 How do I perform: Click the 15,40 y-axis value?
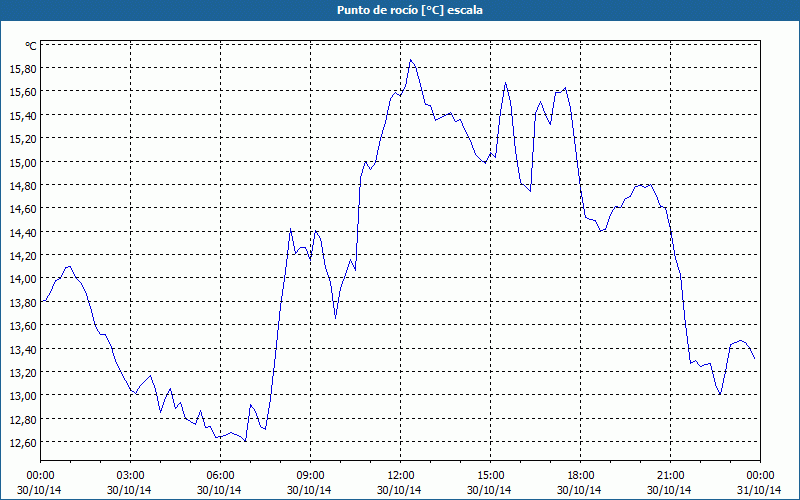23,115
